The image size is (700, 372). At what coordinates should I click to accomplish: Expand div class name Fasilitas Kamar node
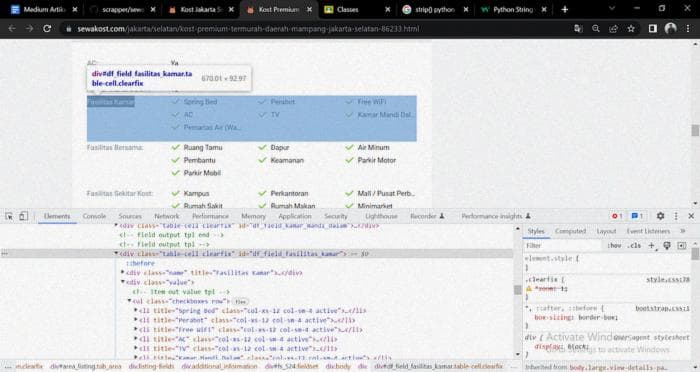click(123, 272)
